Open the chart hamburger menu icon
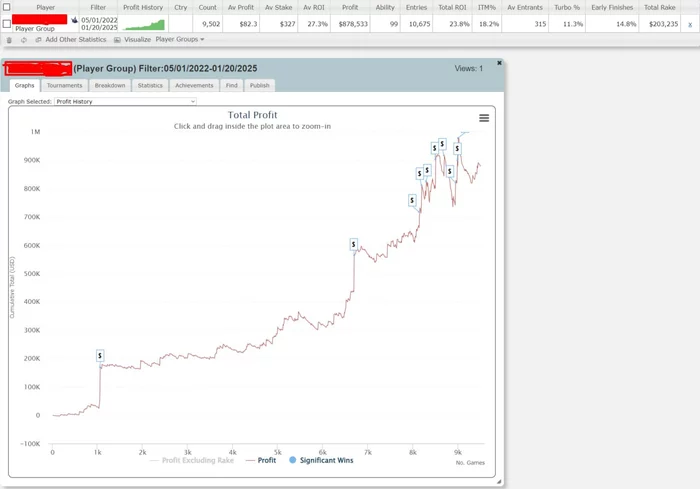700x489 pixels. click(x=484, y=118)
